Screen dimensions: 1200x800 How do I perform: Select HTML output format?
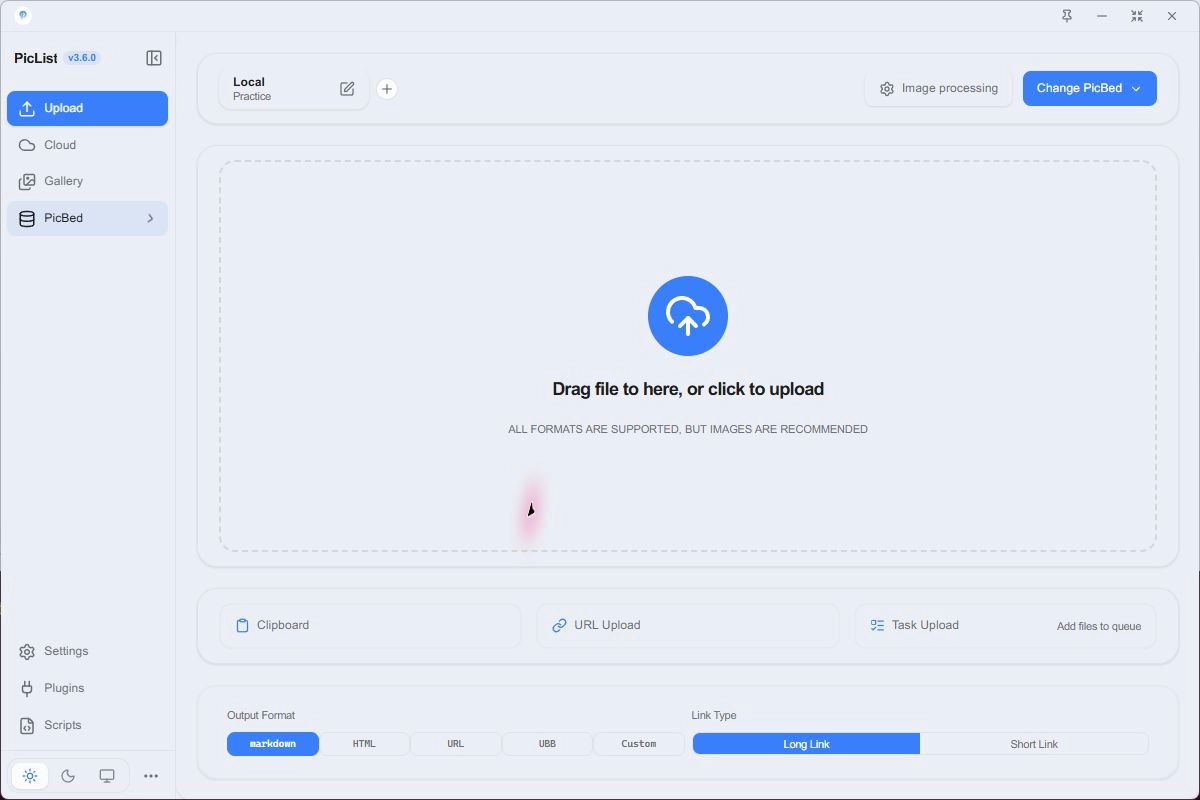pos(364,744)
